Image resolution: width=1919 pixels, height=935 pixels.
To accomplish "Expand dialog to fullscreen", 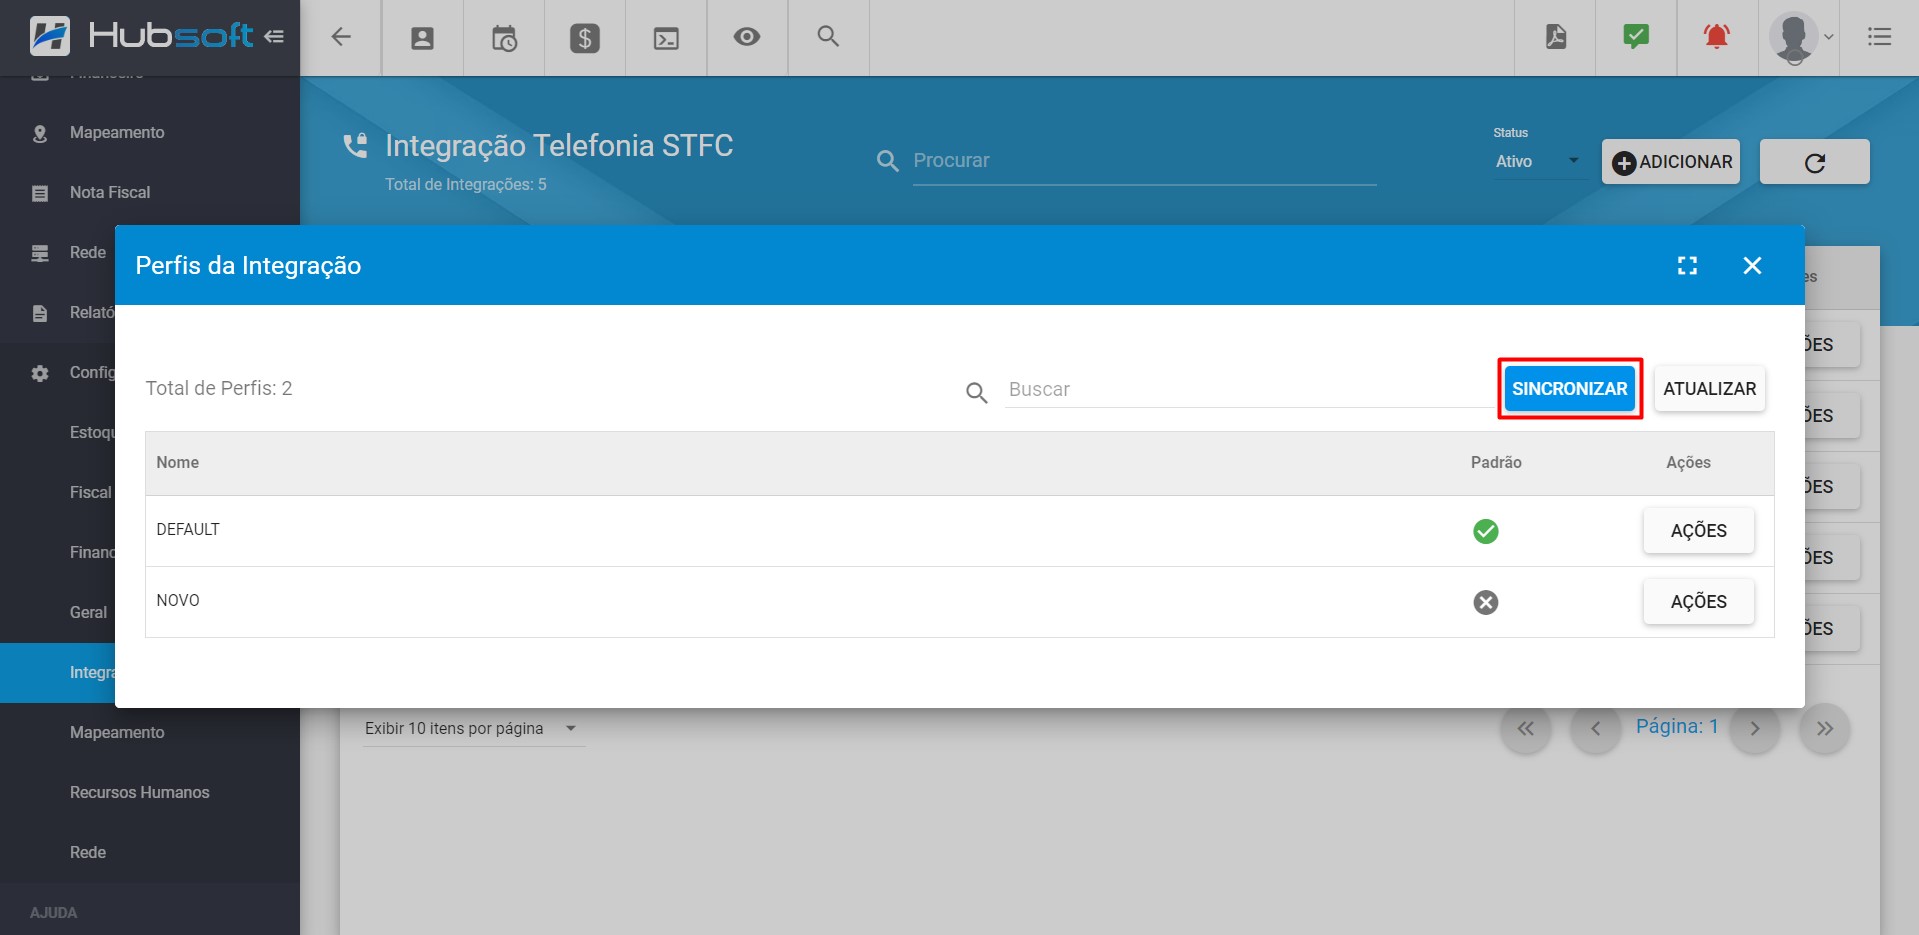I will pos(1687,265).
